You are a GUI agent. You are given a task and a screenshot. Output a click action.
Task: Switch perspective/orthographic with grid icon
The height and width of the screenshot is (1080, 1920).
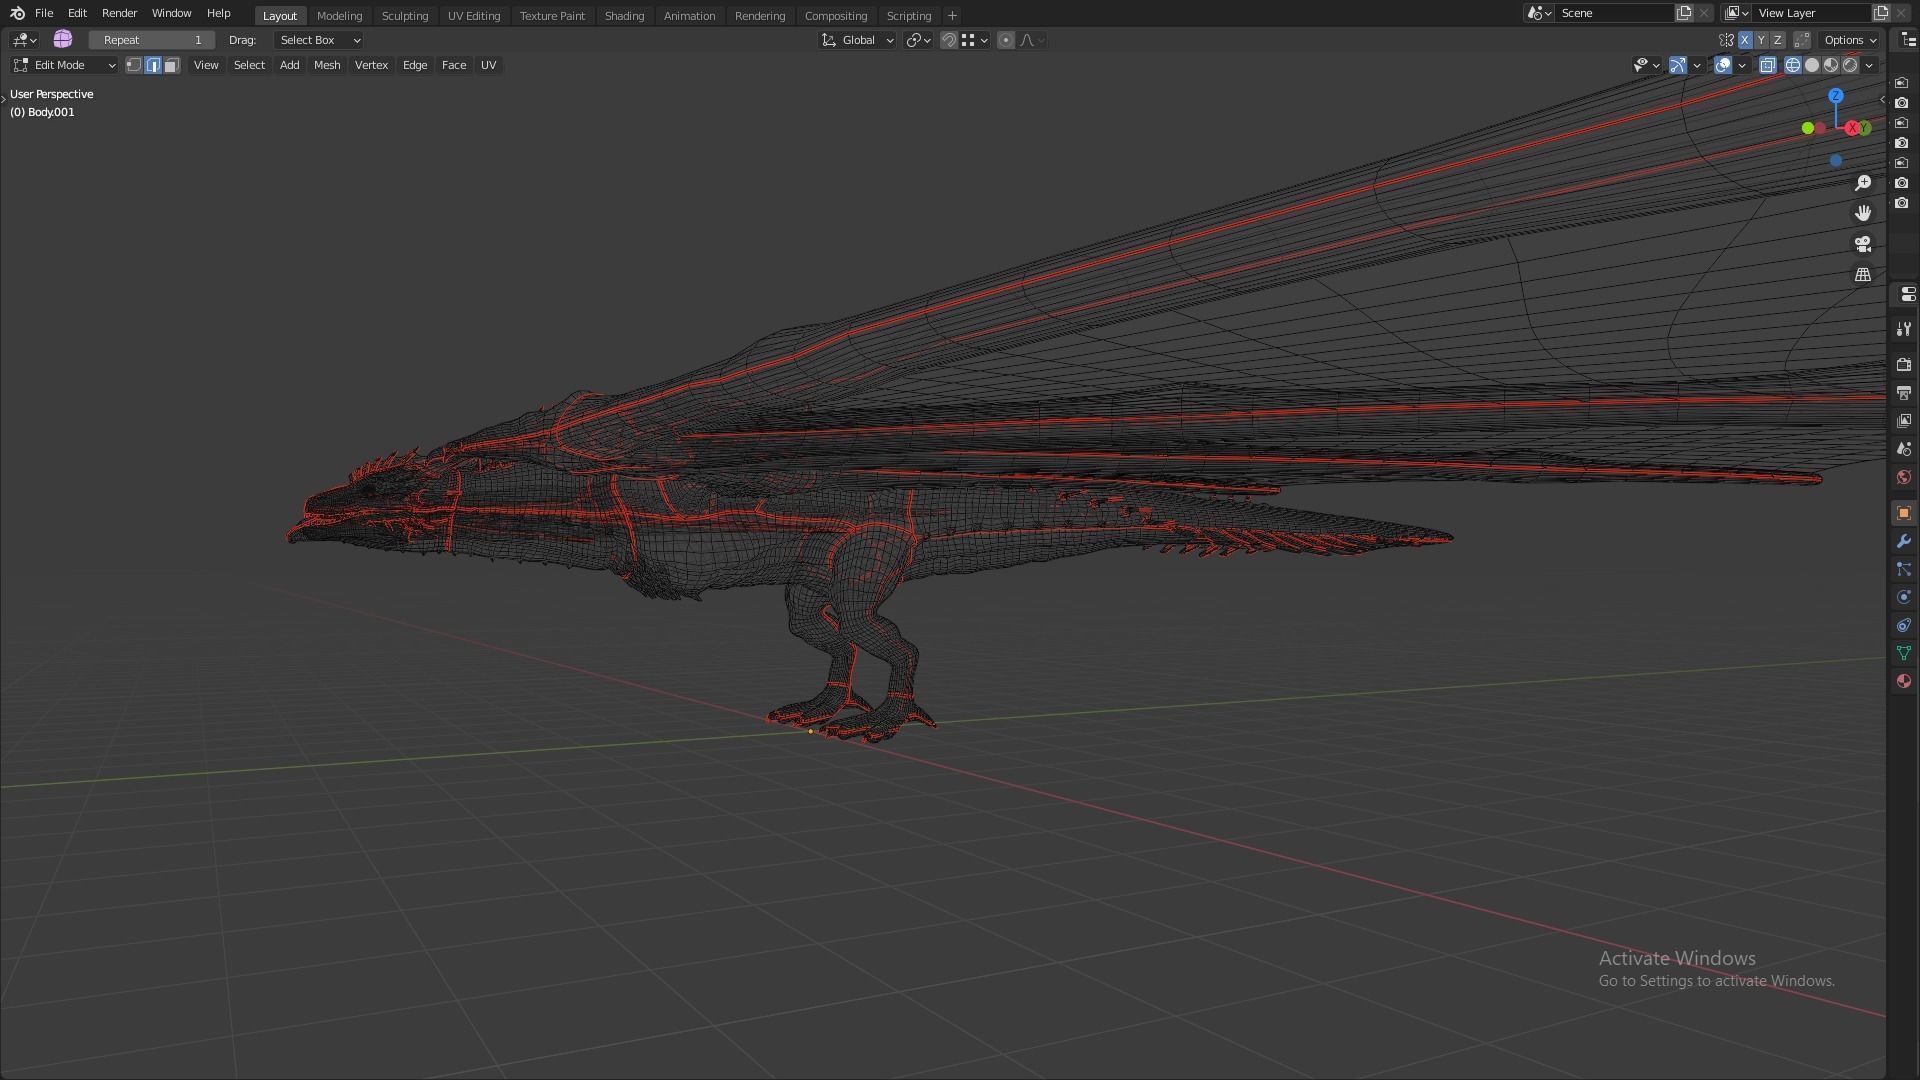pos(1863,274)
